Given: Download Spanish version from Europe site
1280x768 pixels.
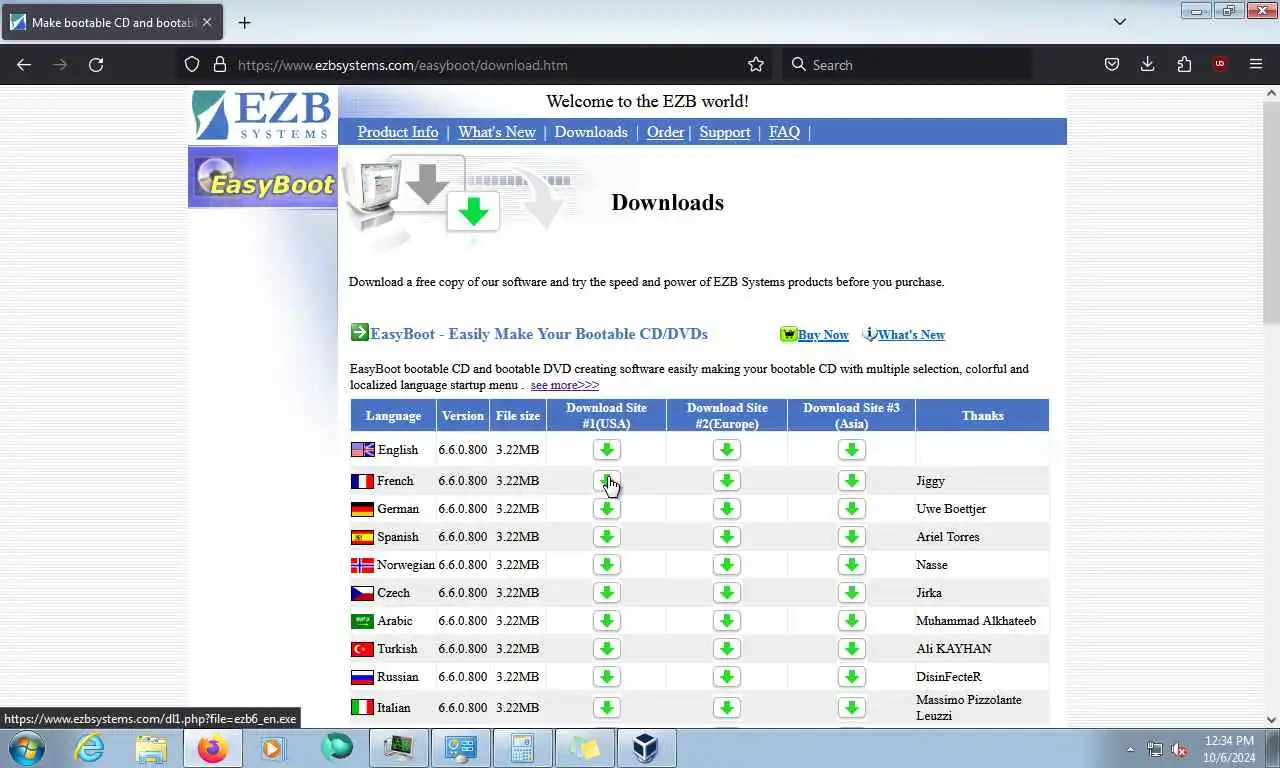Looking at the screenshot, I should [727, 537].
